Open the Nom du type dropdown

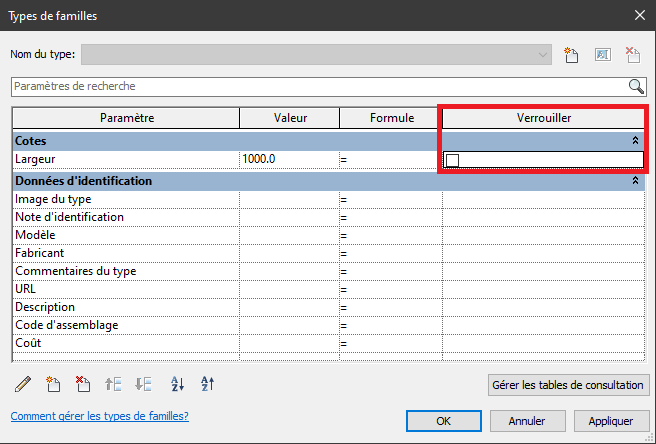[543, 54]
